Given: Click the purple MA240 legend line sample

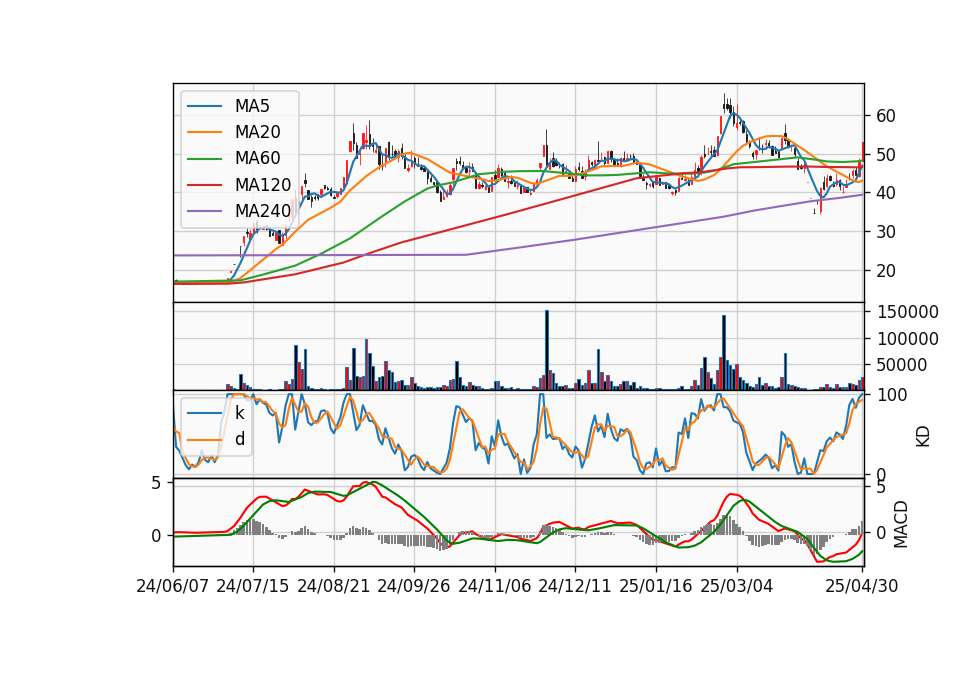Looking at the screenshot, I should 204,211.
